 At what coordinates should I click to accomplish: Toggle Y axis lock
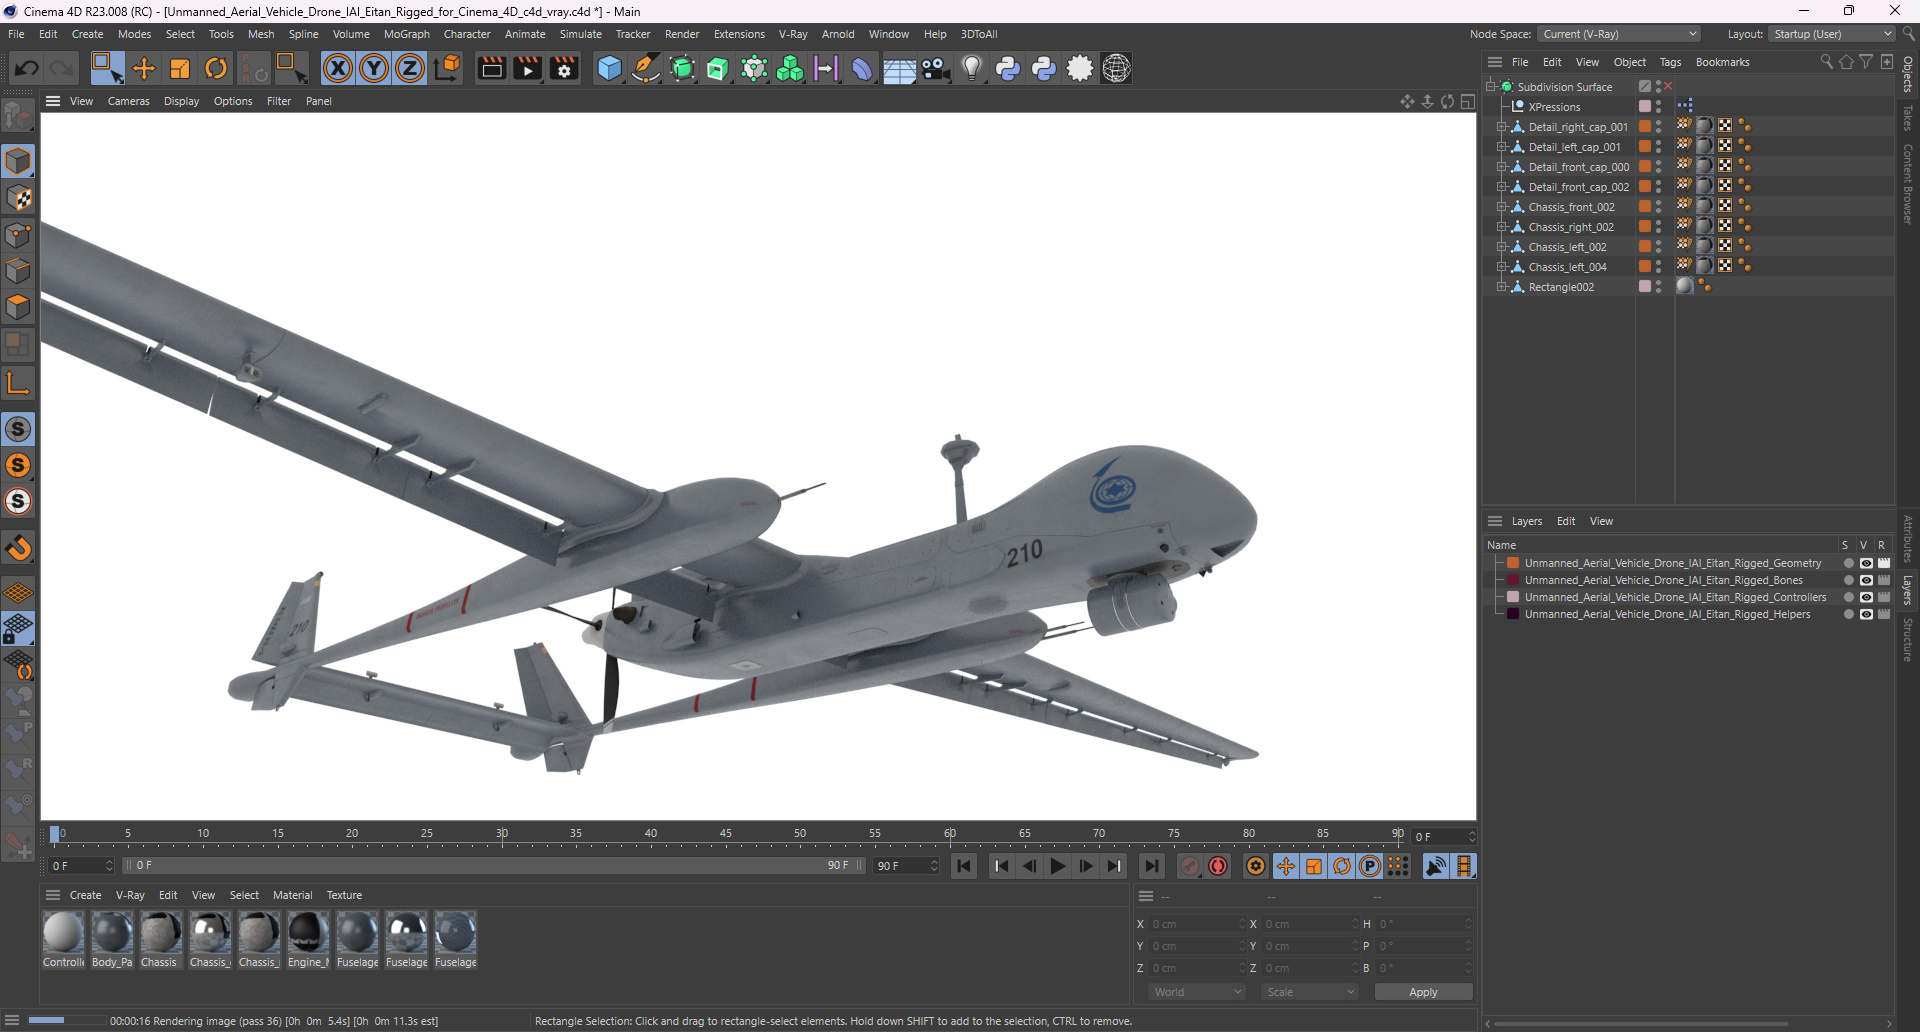point(374,68)
